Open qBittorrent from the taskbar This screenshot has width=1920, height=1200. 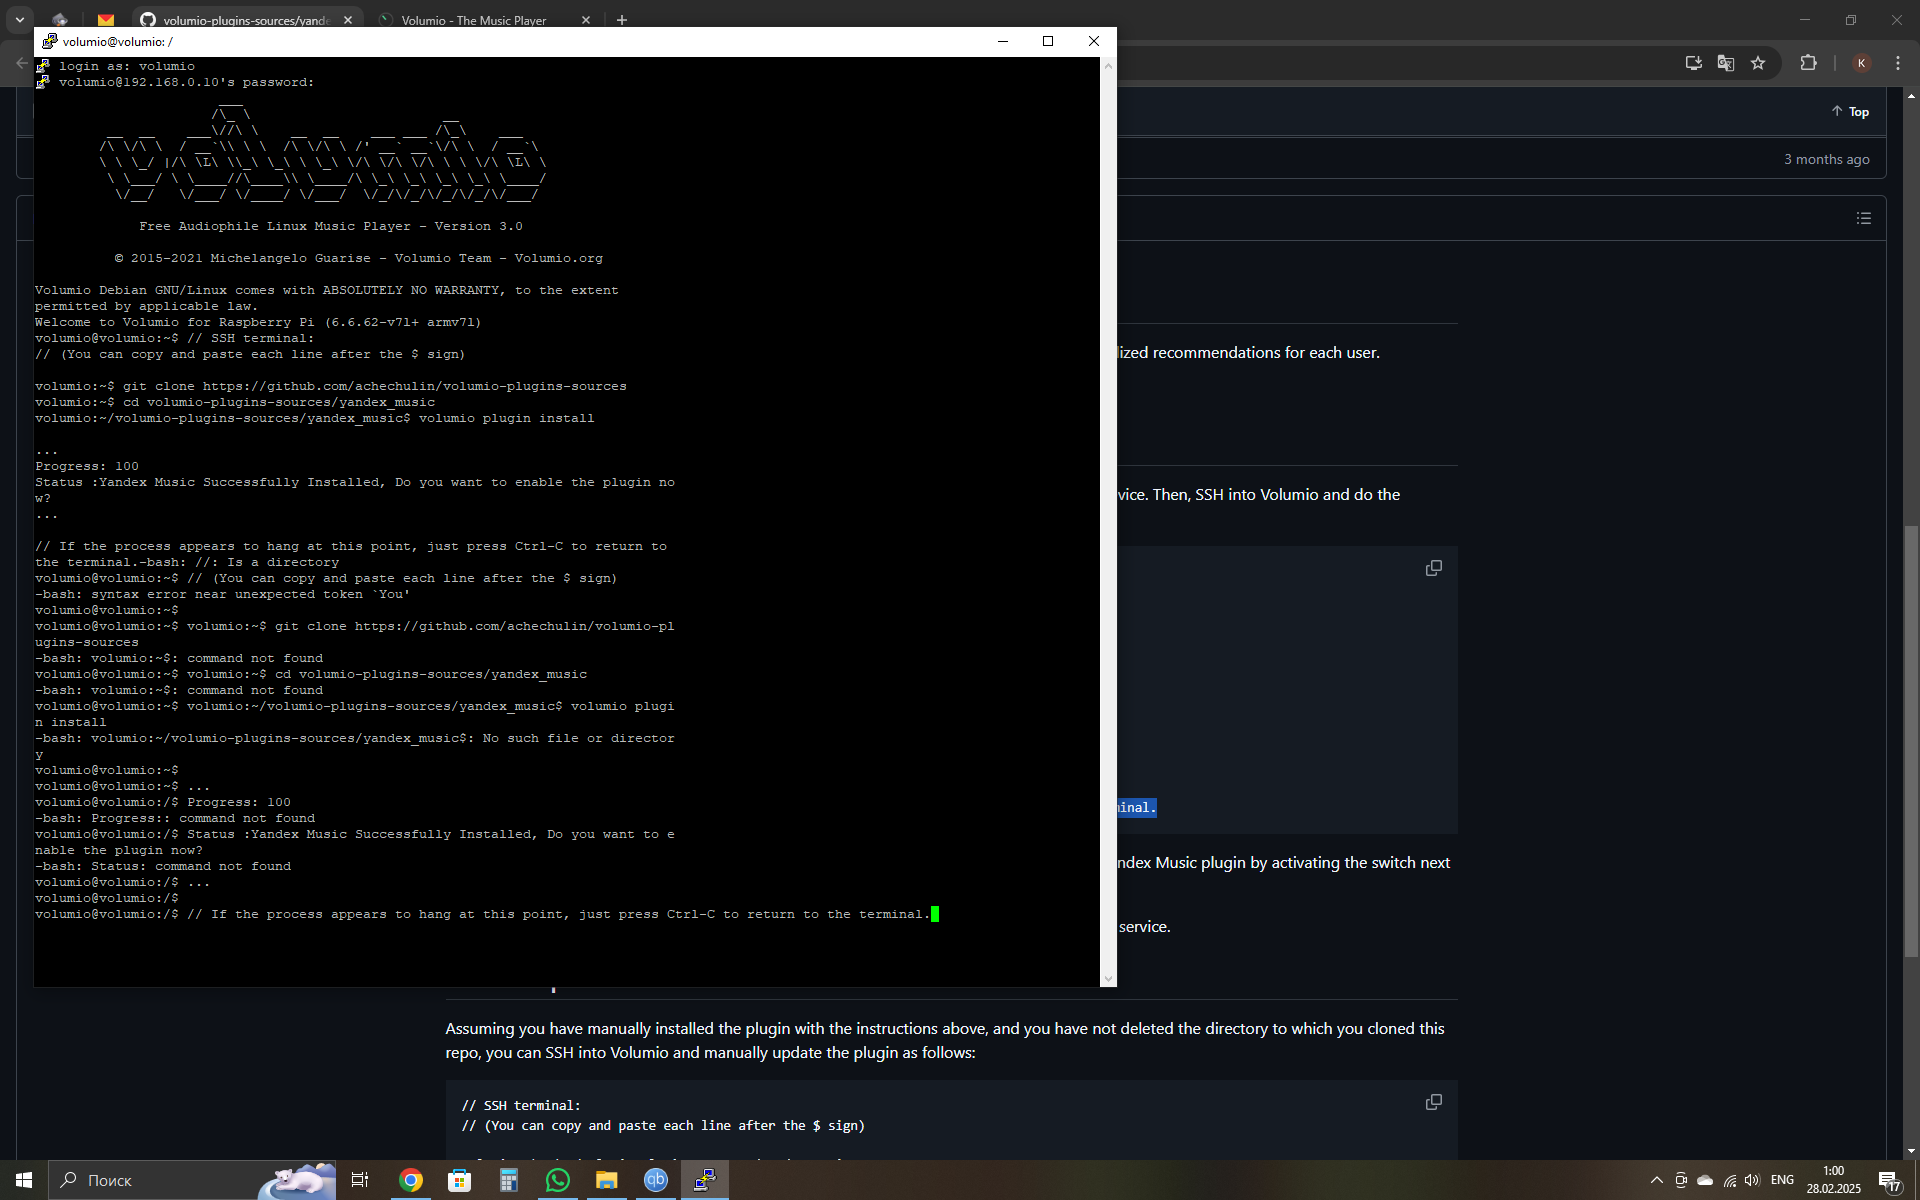(655, 1180)
